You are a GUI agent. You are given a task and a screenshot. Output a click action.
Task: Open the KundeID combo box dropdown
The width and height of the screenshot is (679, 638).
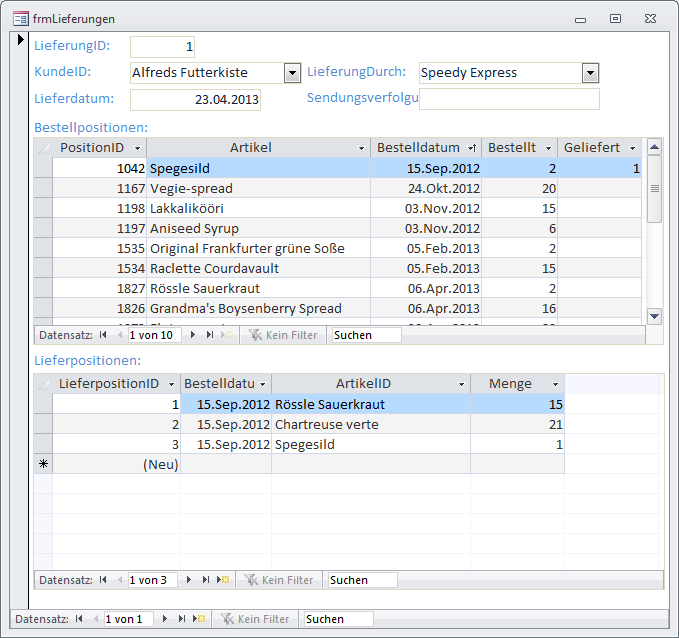pos(292,72)
